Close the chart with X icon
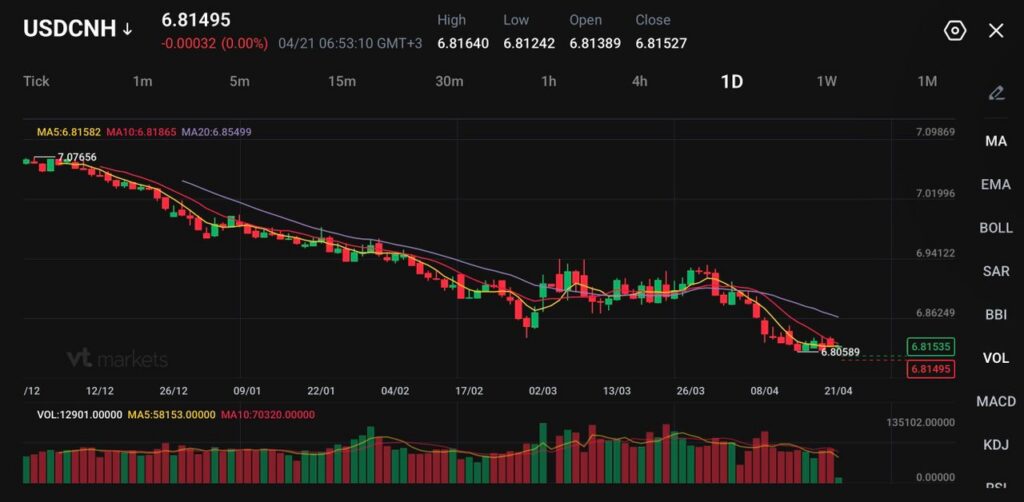This screenshot has height=502, width=1024. click(996, 31)
